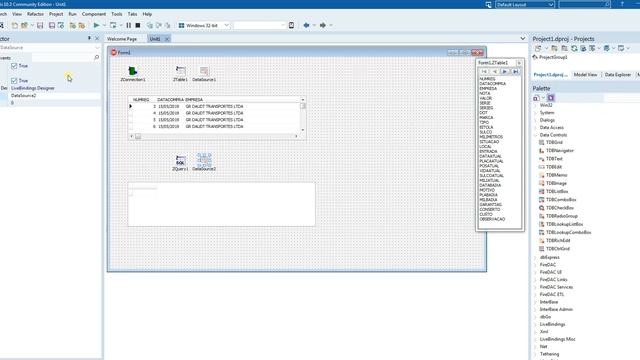Click the Next record arrow in Fields Editor
Screen dimensions: 640x360
coord(505,71)
